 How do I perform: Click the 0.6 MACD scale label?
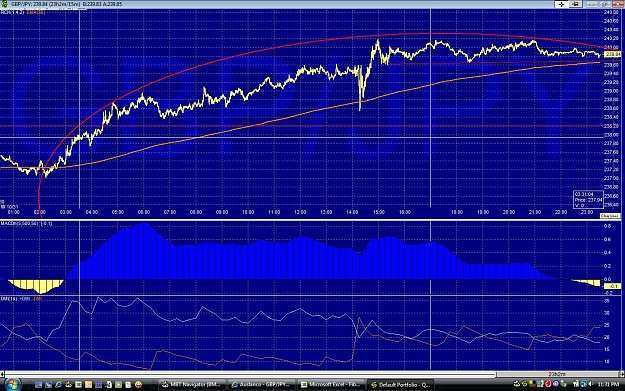click(607, 240)
